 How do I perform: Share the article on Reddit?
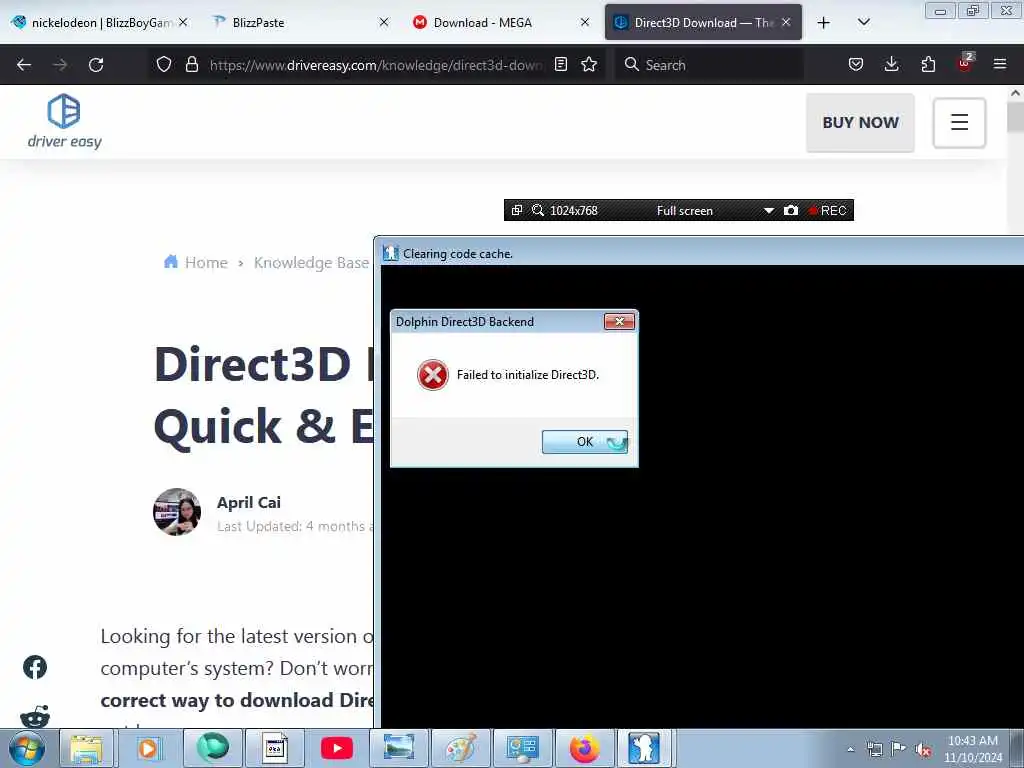click(x=35, y=716)
